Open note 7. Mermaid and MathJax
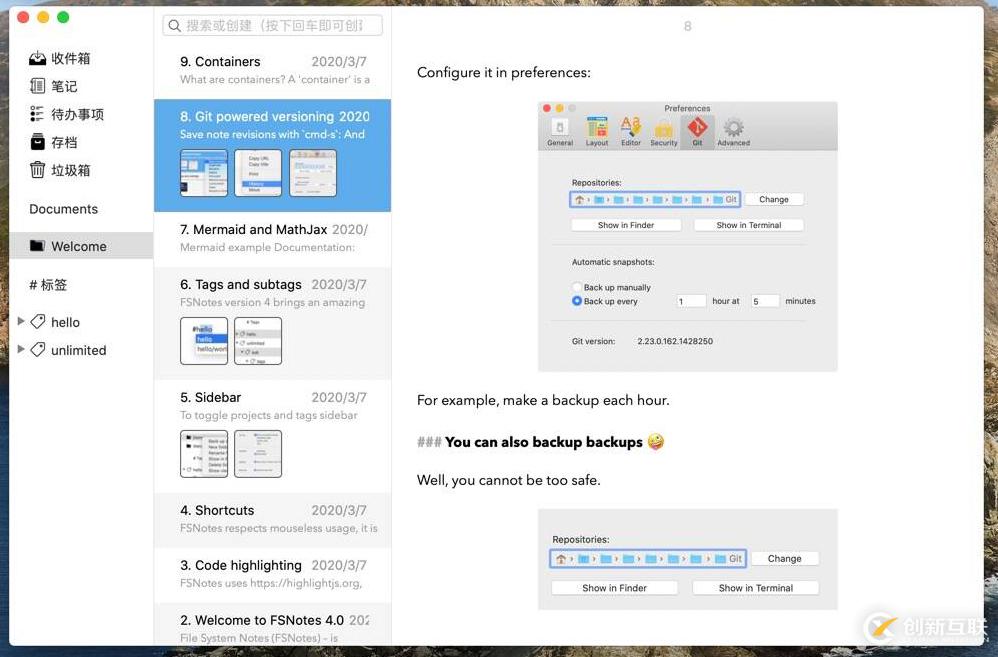This screenshot has width=998, height=657. [272, 239]
